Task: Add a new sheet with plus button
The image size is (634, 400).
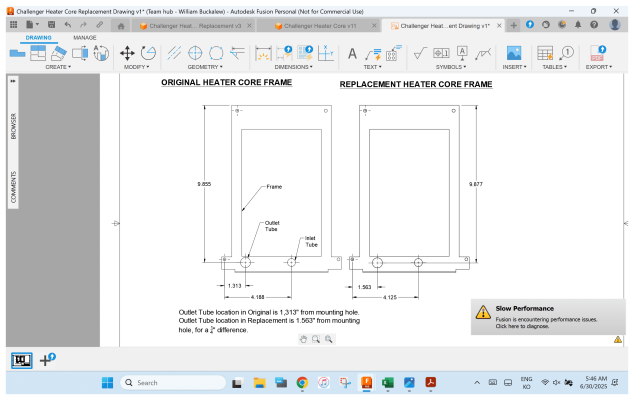Action: point(46,360)
